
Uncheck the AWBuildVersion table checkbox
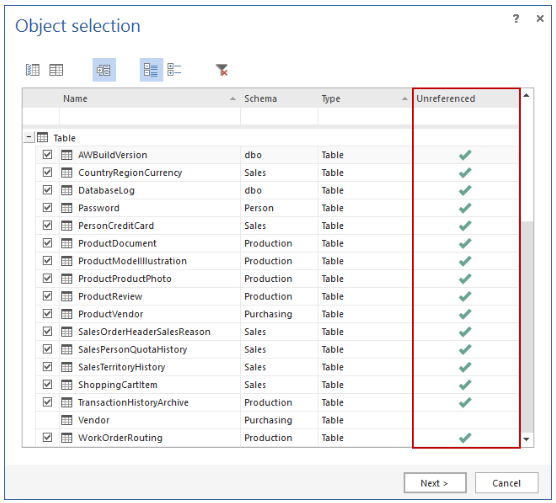click(x=47, y=155)
